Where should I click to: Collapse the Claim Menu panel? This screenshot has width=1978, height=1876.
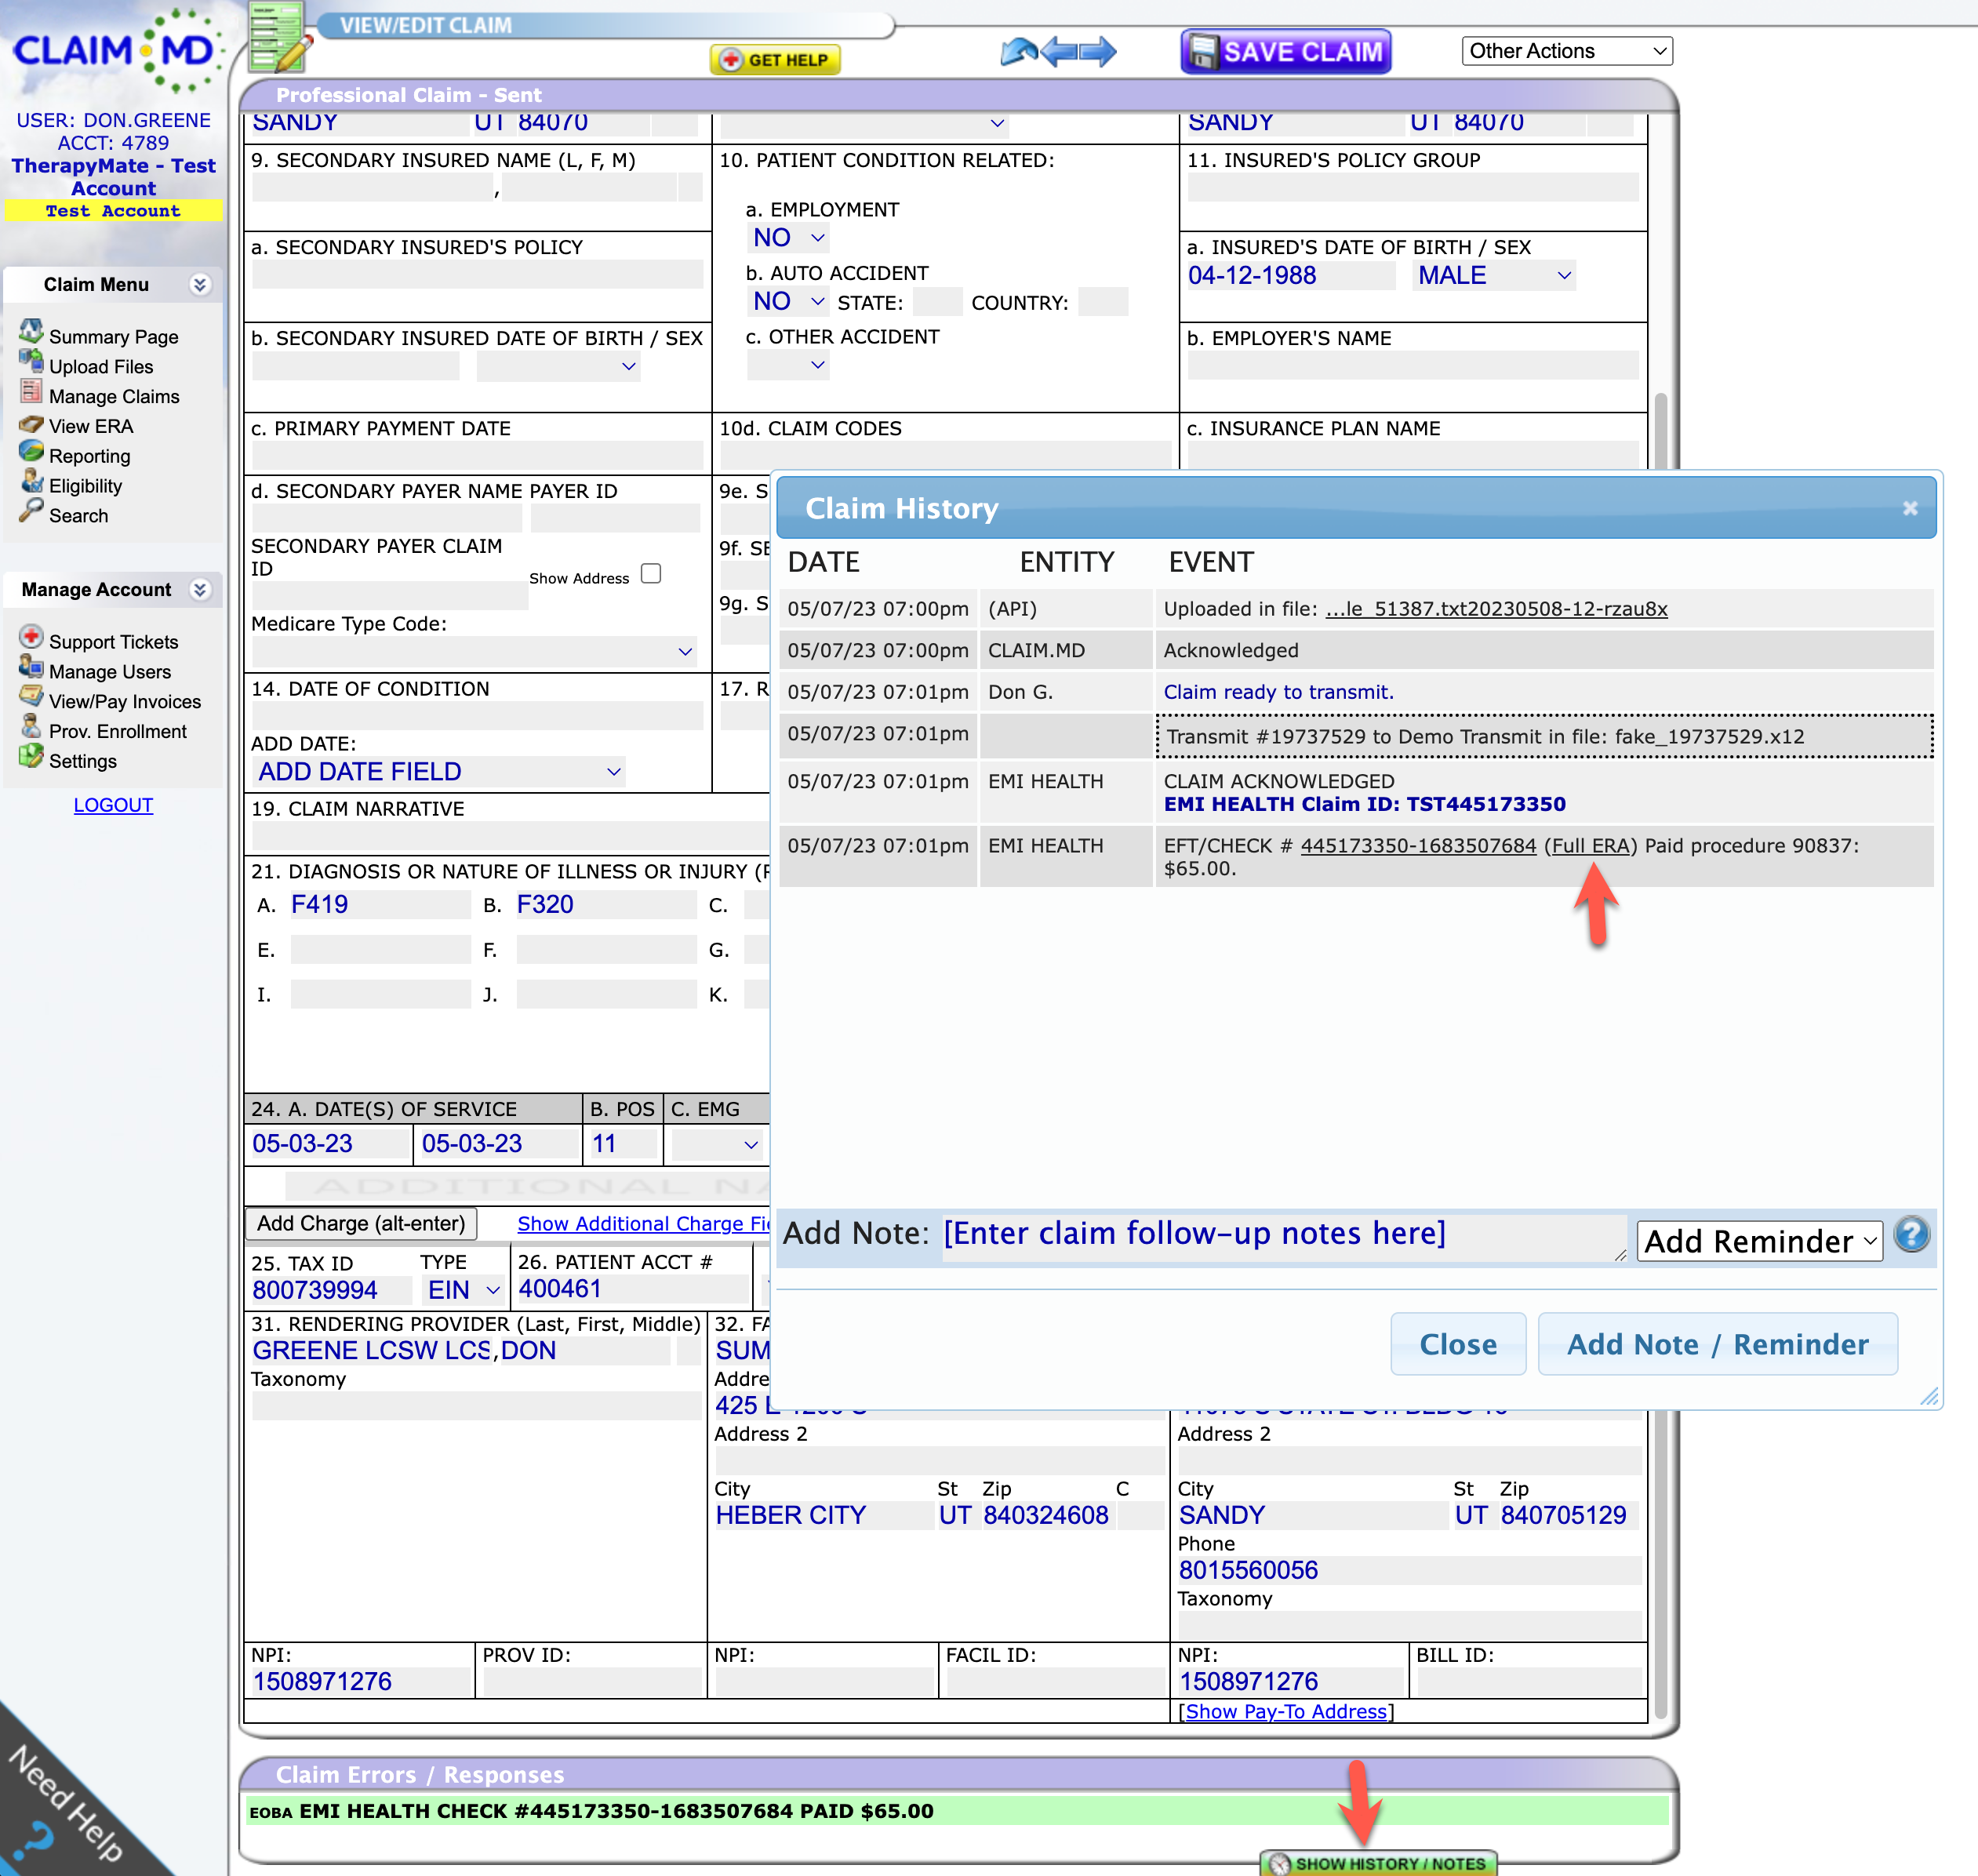[x=200, y=285]
